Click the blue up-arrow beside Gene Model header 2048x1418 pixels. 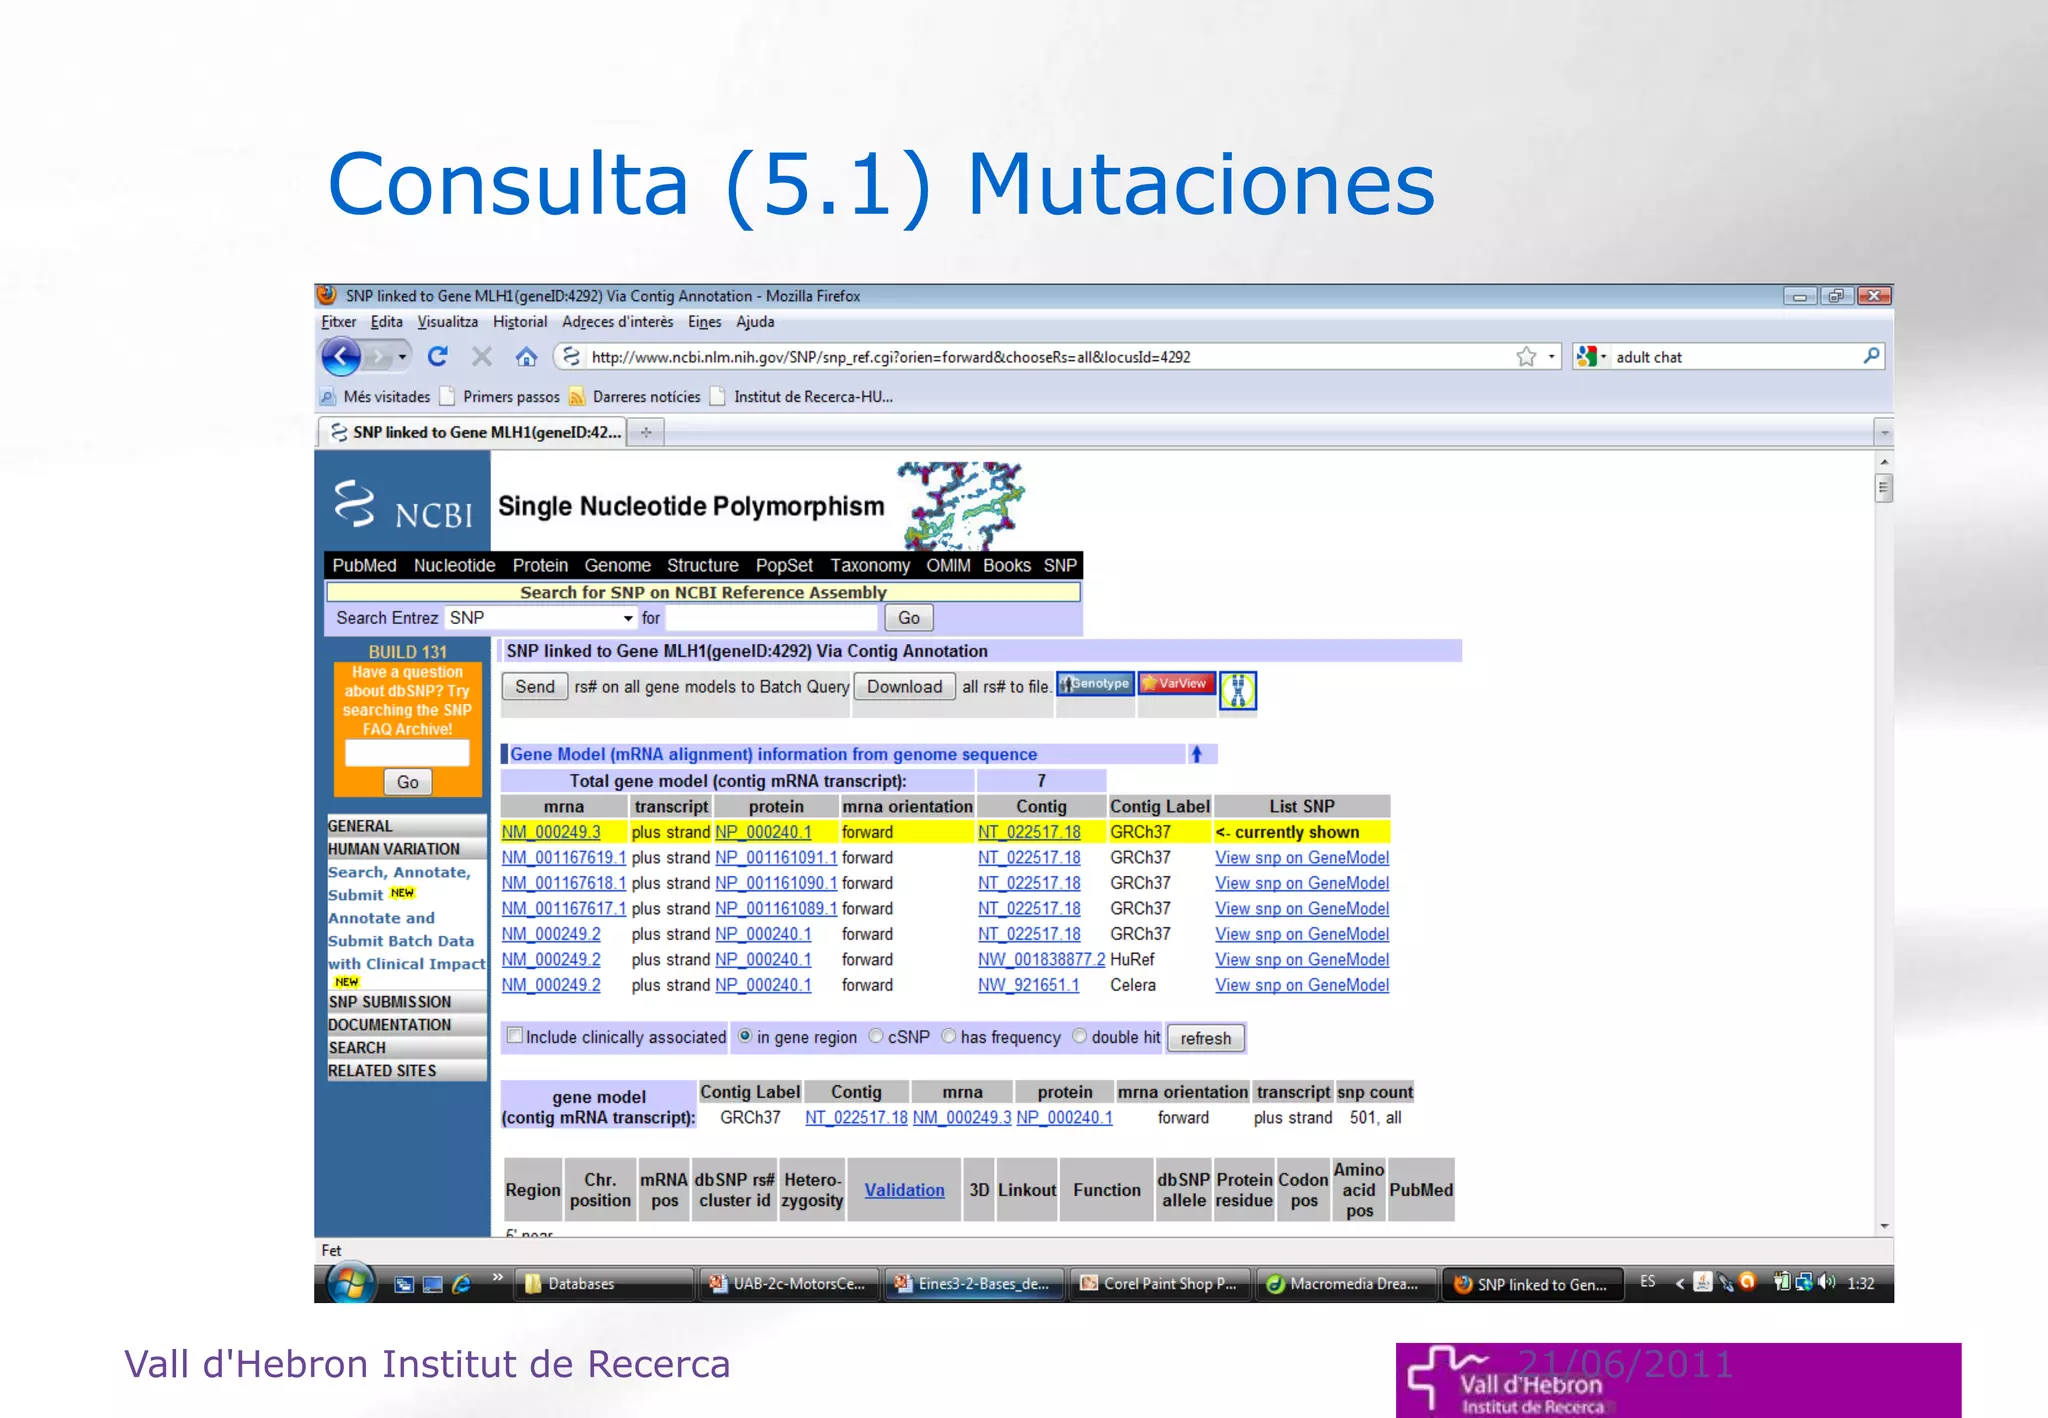(1196, 754)
